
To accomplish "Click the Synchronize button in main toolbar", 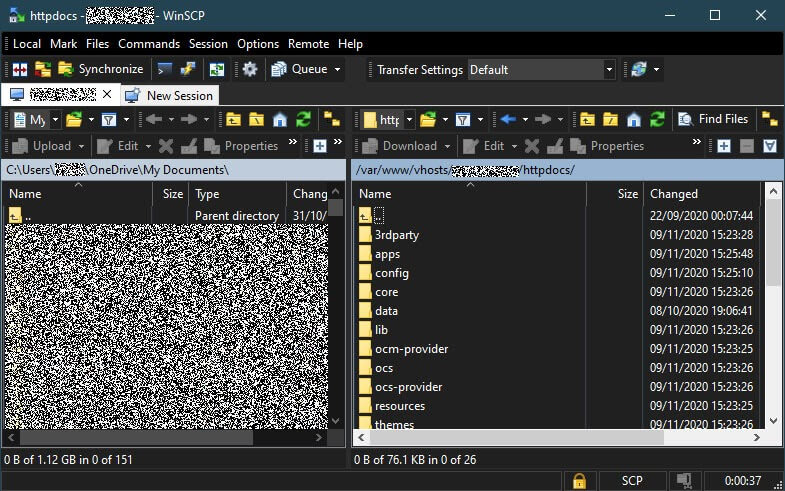I will point(101,69).
